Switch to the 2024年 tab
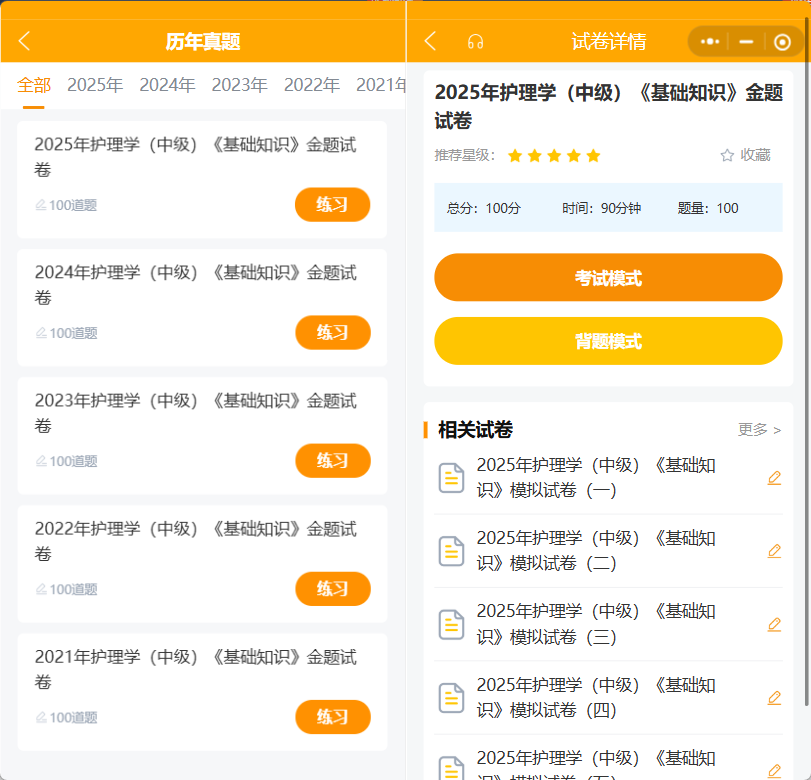Image resolution: width=811 pixels, height=780 pixels. click(x=167, y=85)
